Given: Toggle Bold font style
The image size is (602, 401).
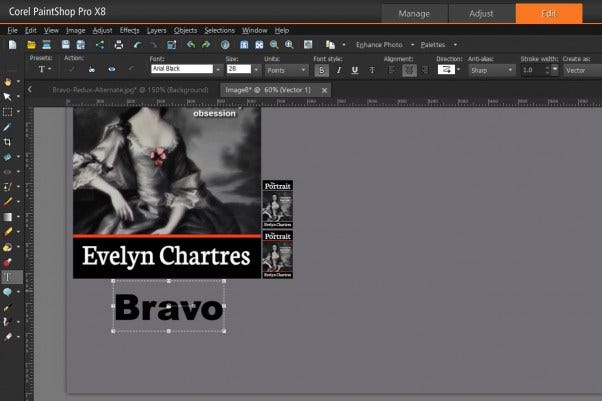Looking at the screenshot, I should tap(322, 70).
